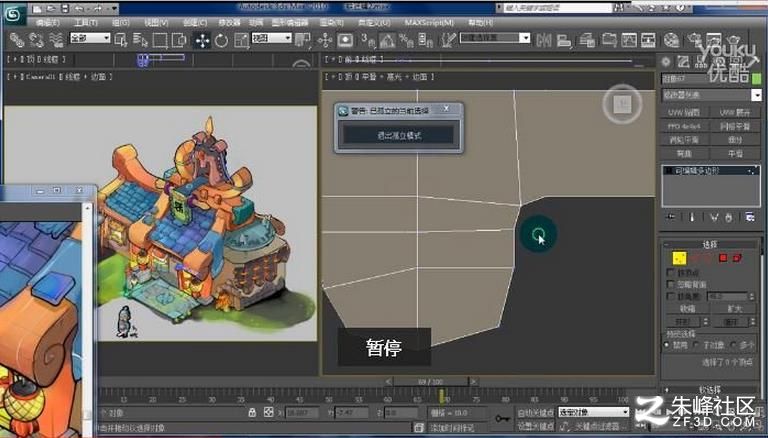Image resolution: width=768 pixels, height=438 pixels.
Task: Open the Help(H) menu
Action: (480, 23)
